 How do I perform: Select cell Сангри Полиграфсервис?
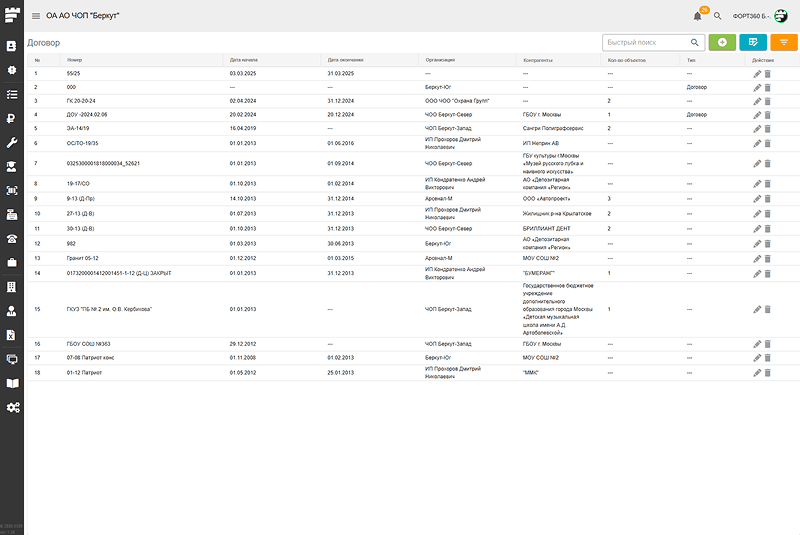[x=553, y=129]
